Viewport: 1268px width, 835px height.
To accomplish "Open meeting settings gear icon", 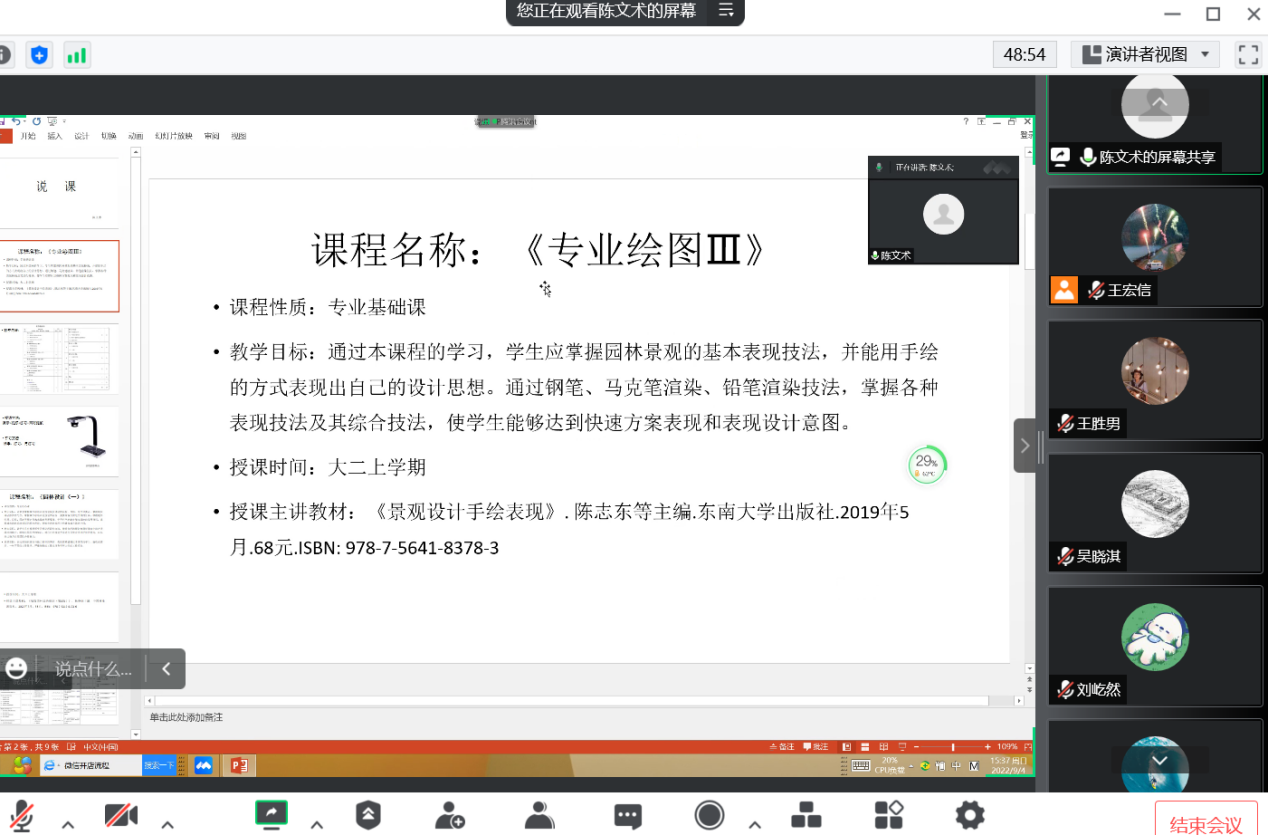I will tap(969, 816).
